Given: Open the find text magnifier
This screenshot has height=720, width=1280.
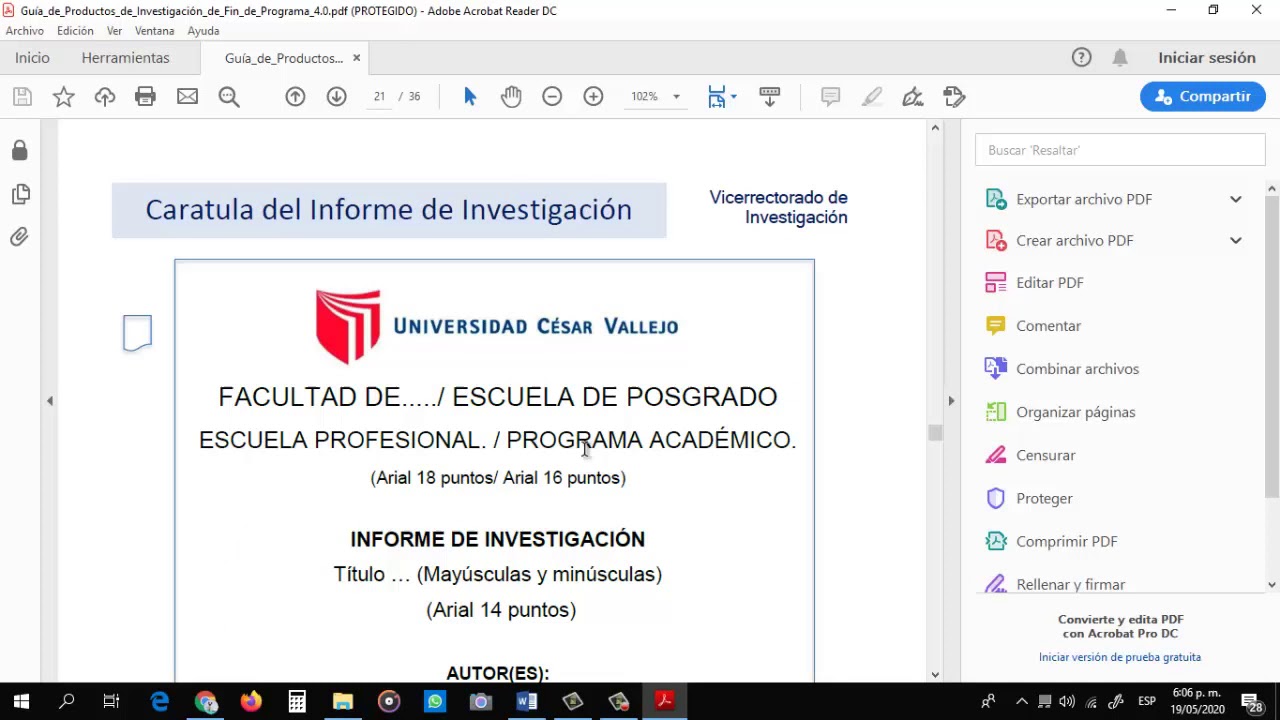Looking at the screenshot, I should click(229, 97).
